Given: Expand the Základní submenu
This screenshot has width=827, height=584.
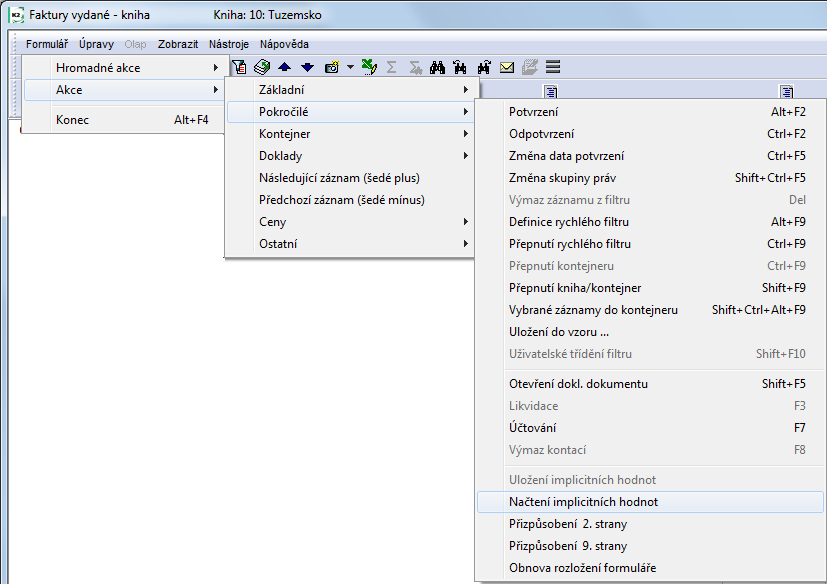Looking at the screenshot, I should 351,90.
